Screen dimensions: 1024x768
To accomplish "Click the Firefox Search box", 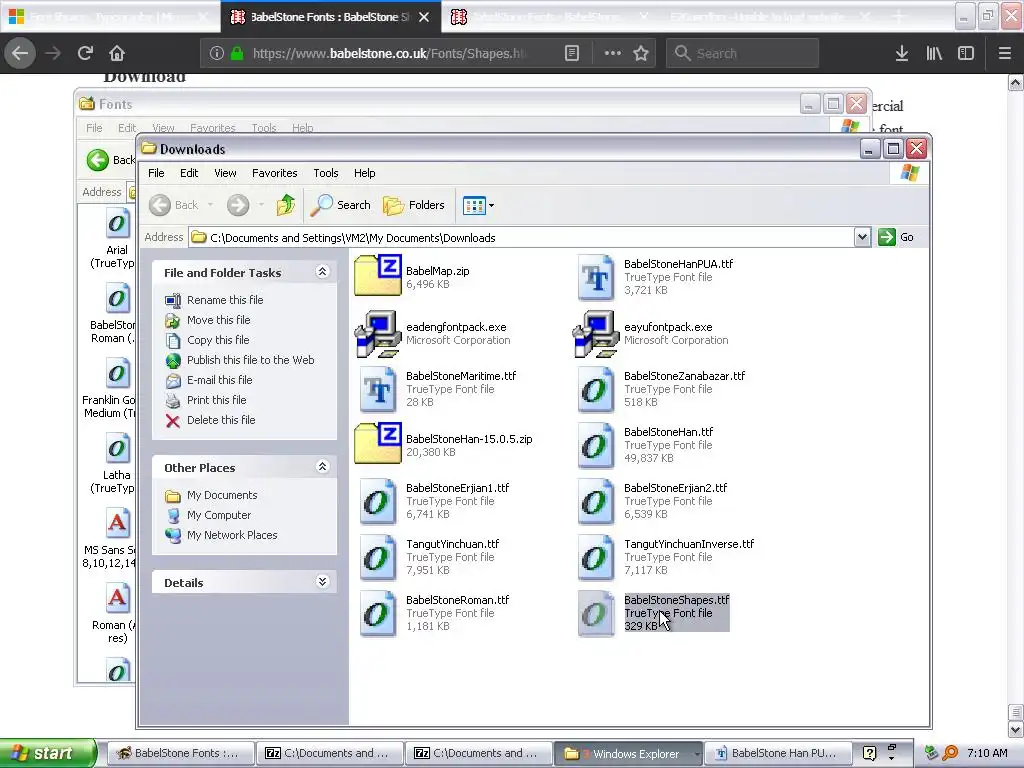I will tap(743, 53).
